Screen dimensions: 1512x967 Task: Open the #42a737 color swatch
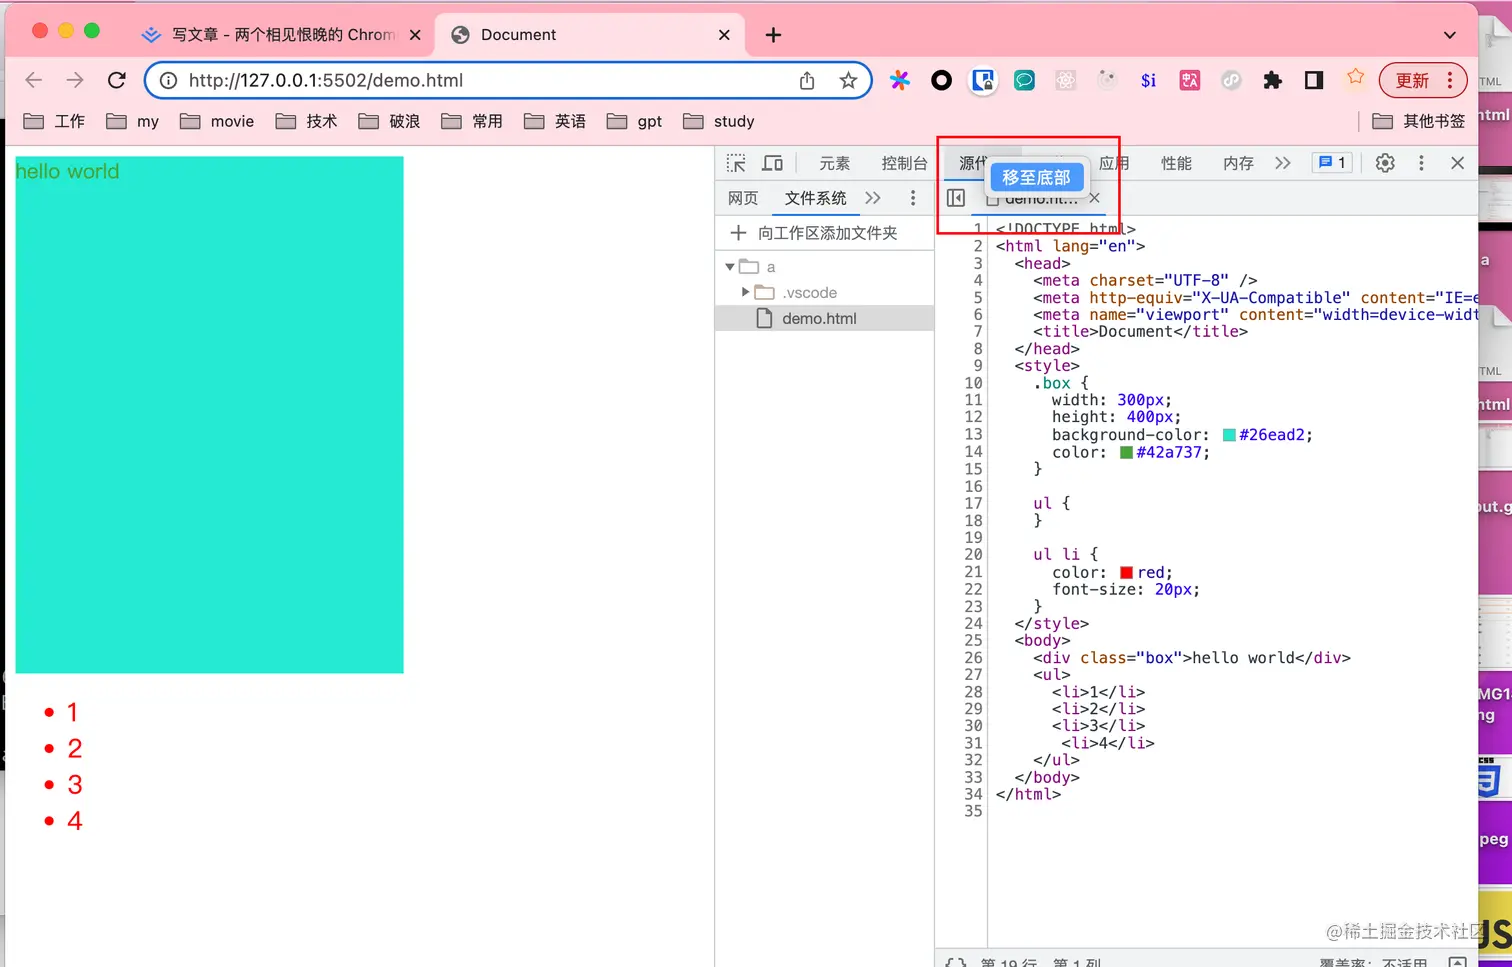coord(1126,453)
